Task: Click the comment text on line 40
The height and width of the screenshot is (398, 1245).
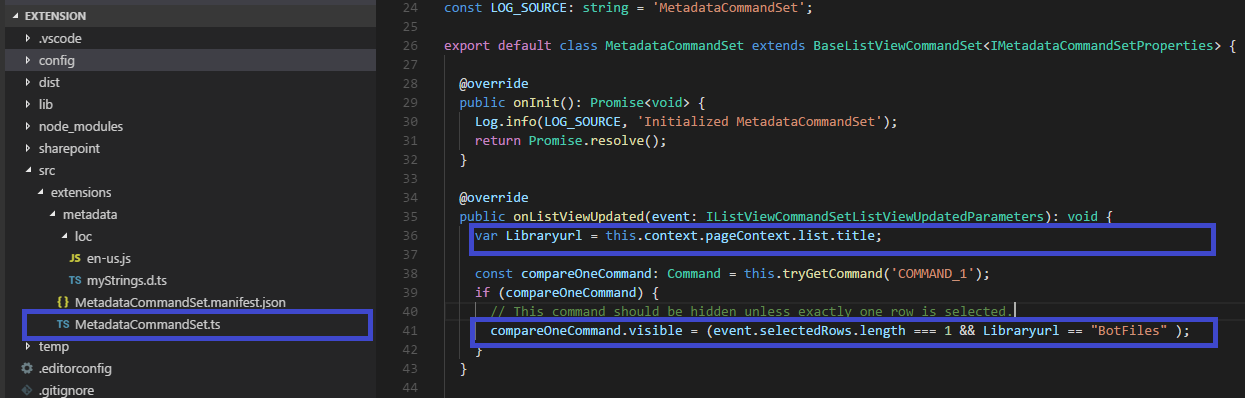Action: point(752,312)
